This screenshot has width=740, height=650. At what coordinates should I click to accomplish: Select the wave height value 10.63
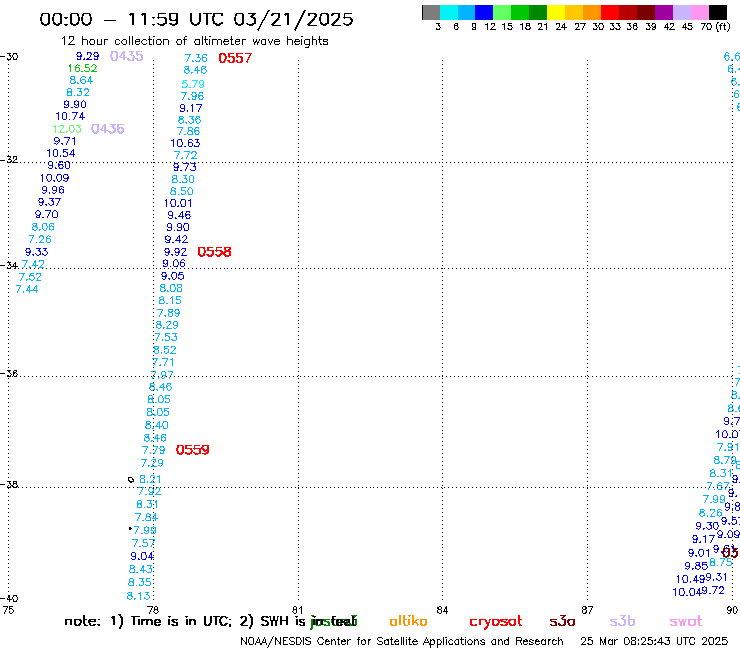tap(185, 143)
